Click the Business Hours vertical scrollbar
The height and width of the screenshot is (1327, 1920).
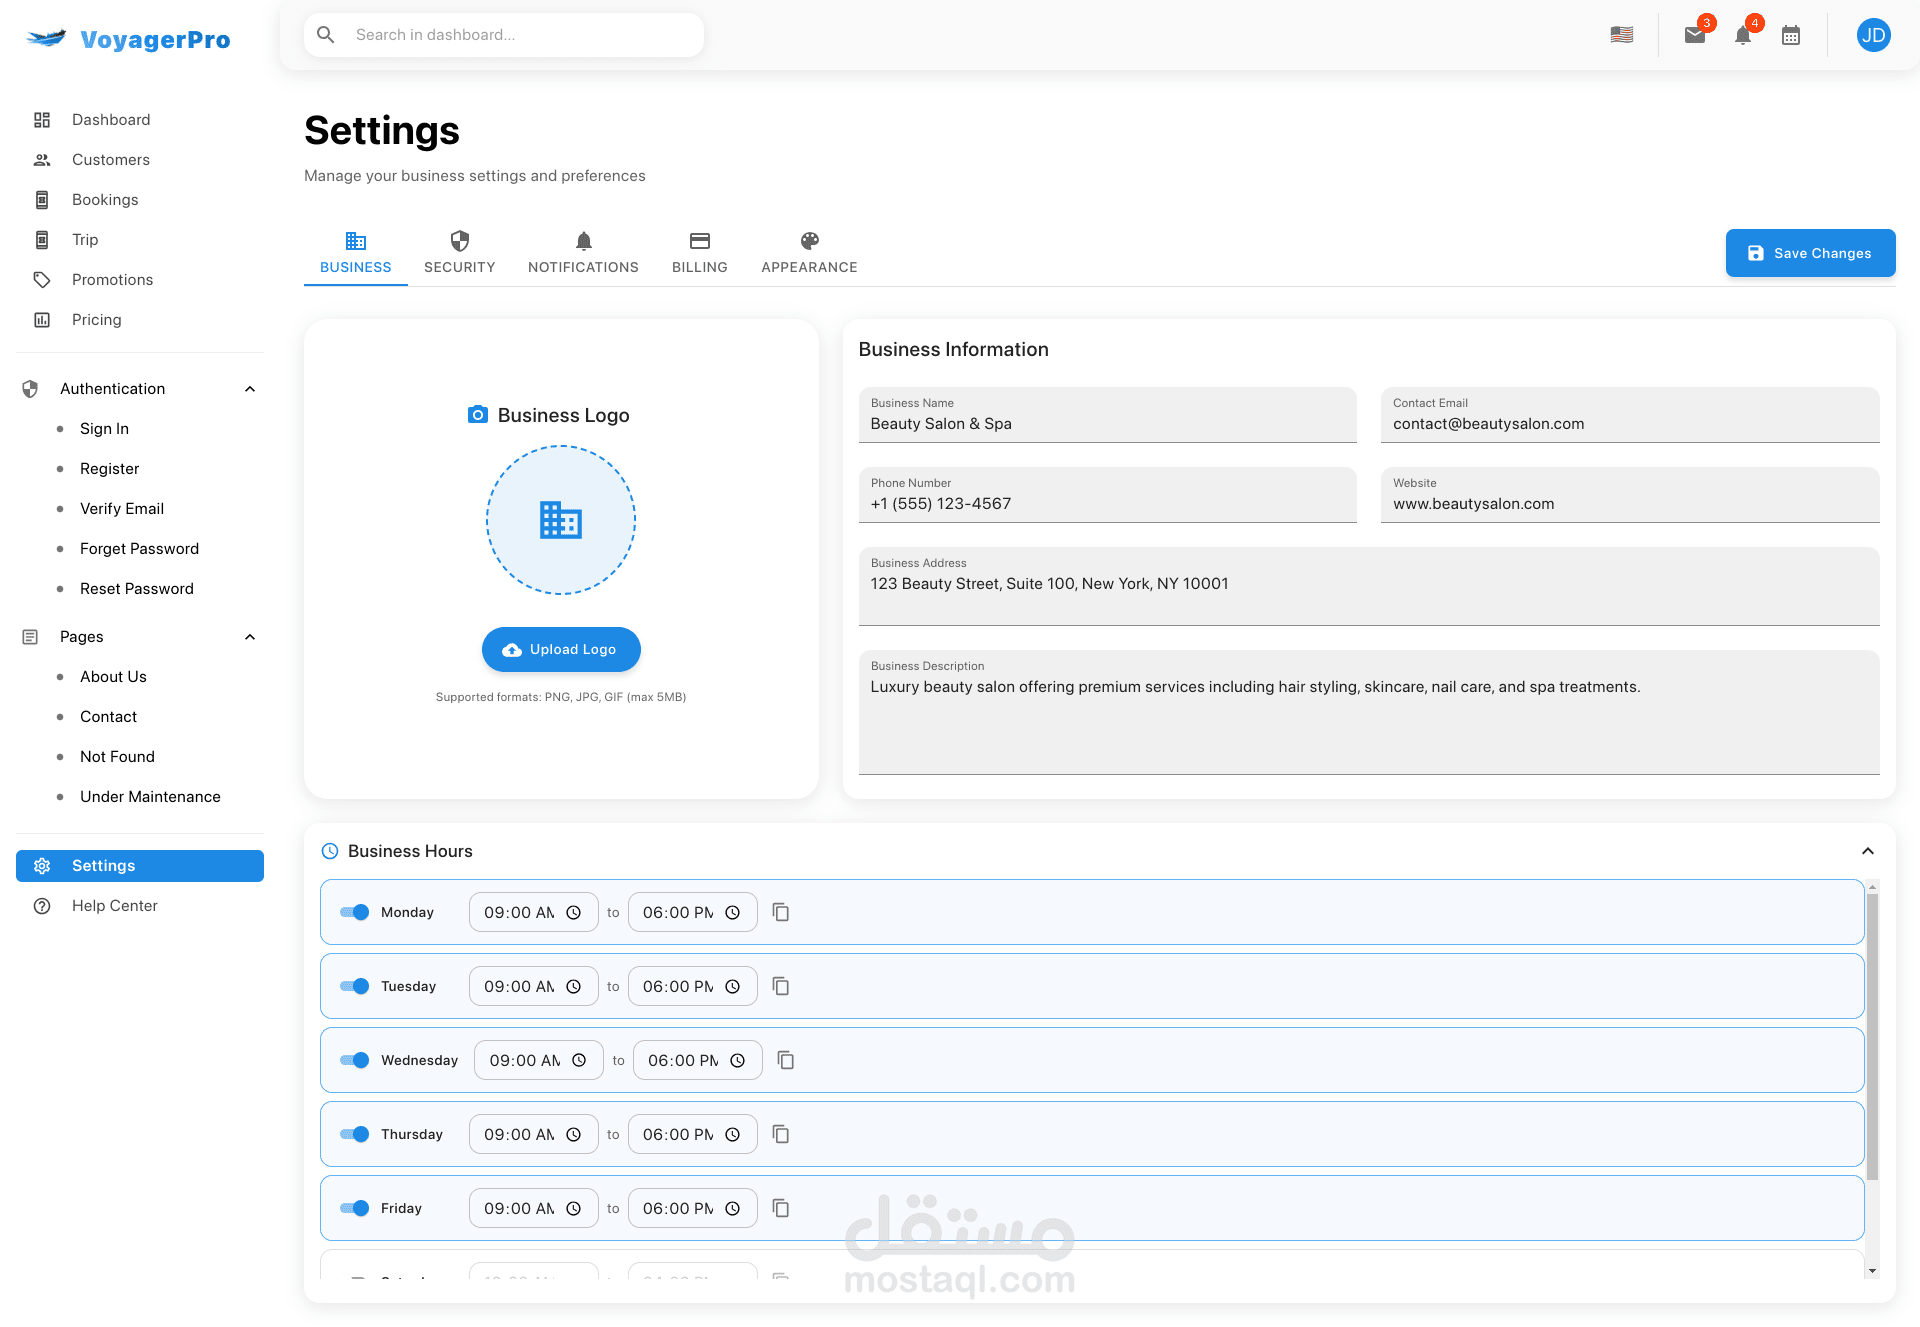coord(1872,1035)
